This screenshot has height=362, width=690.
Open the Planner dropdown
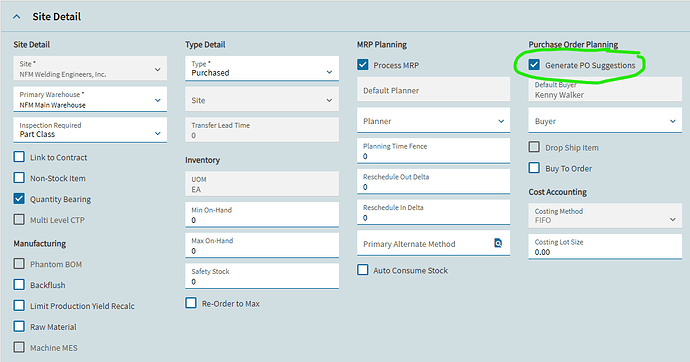click(x=433, y=121)
